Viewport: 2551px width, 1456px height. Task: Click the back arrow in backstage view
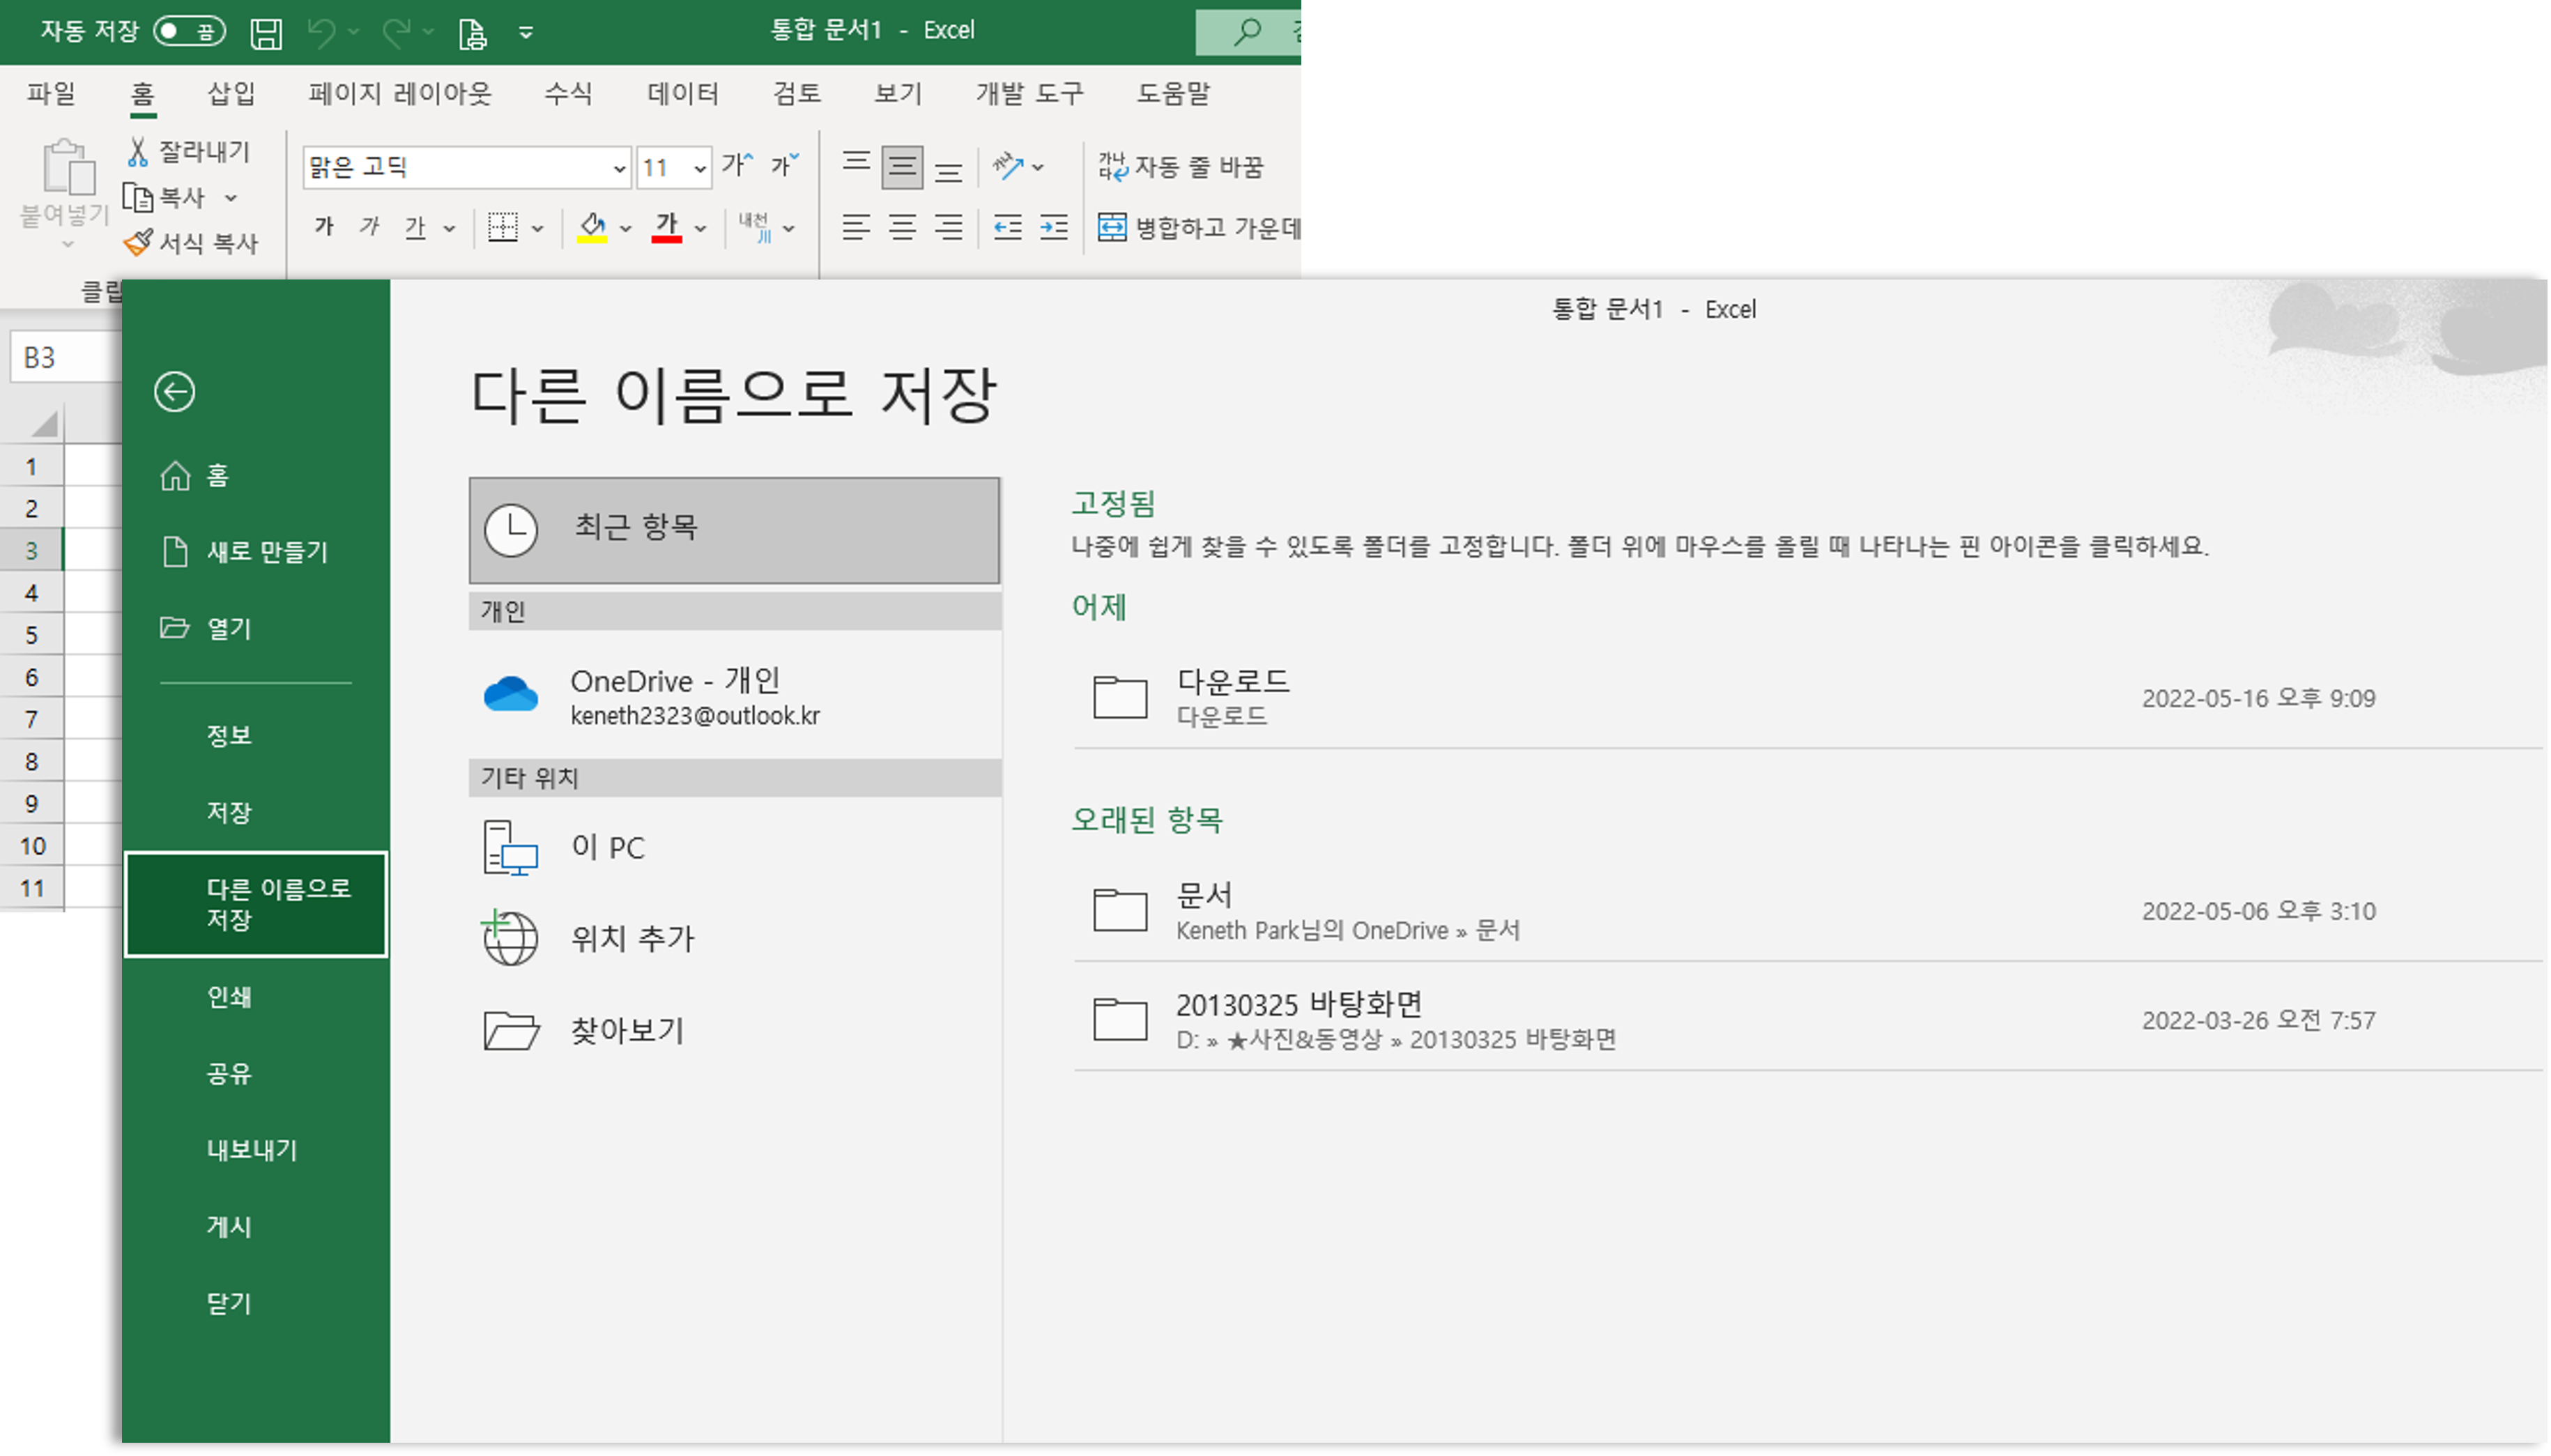click(174, 391)
